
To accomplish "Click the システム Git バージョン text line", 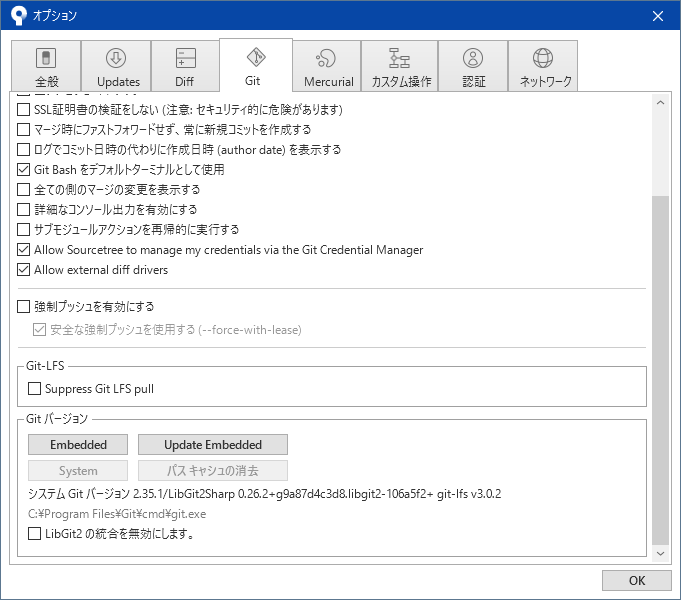I will 264,494.
